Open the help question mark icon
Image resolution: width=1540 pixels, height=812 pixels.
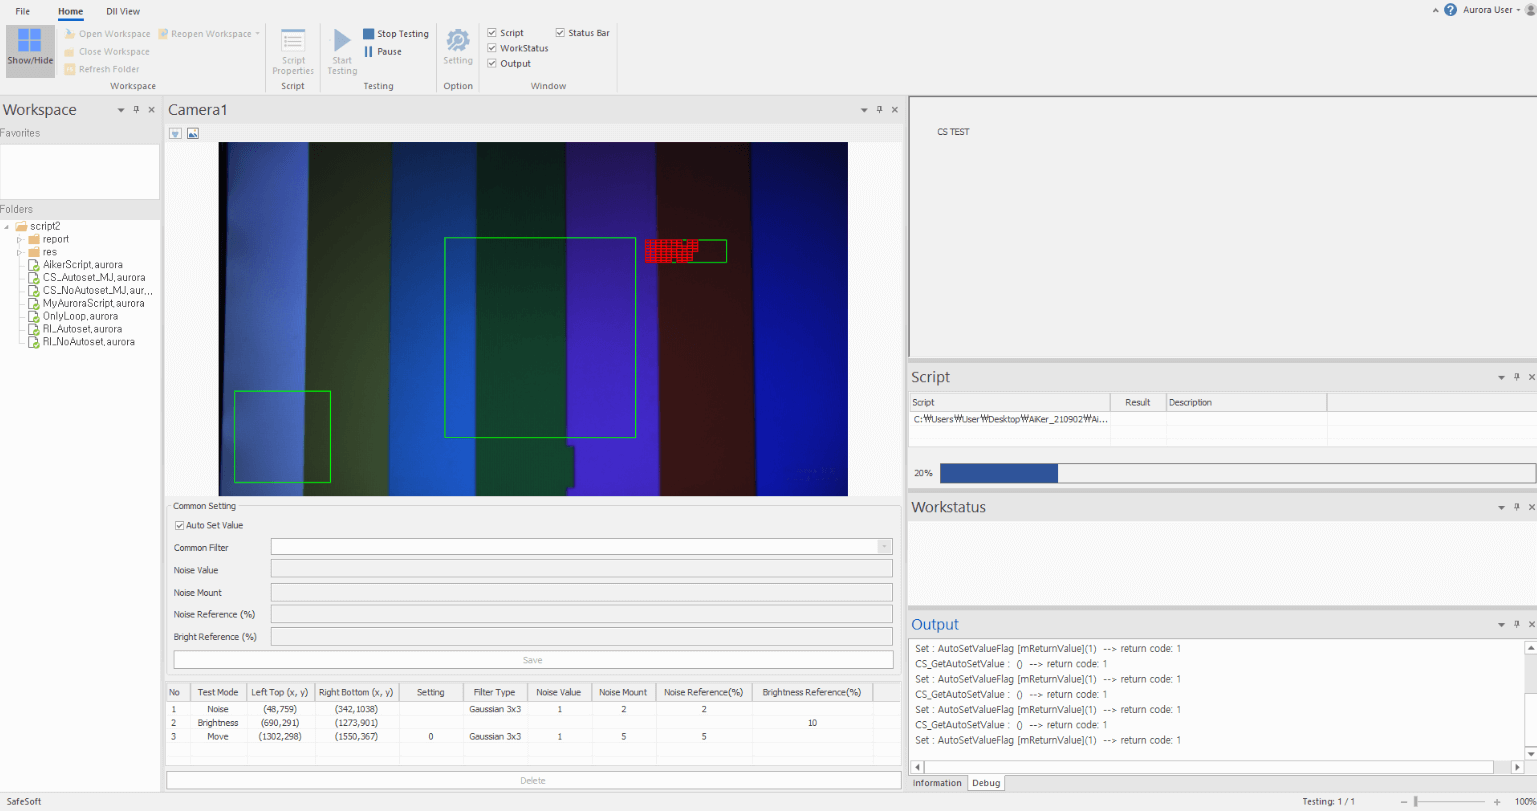point(1451,10)
